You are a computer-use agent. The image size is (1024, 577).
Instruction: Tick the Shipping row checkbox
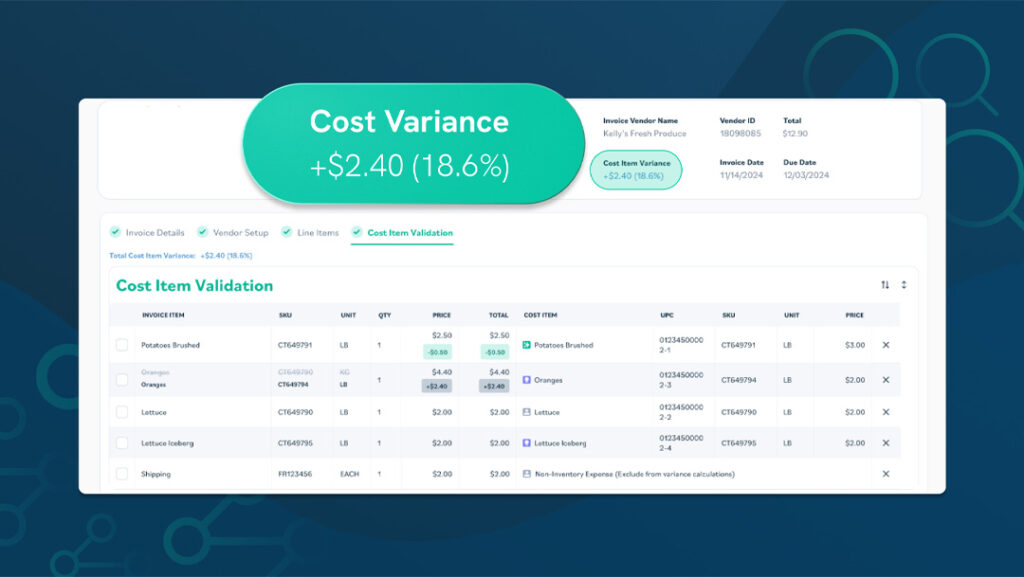pos(122,474)
